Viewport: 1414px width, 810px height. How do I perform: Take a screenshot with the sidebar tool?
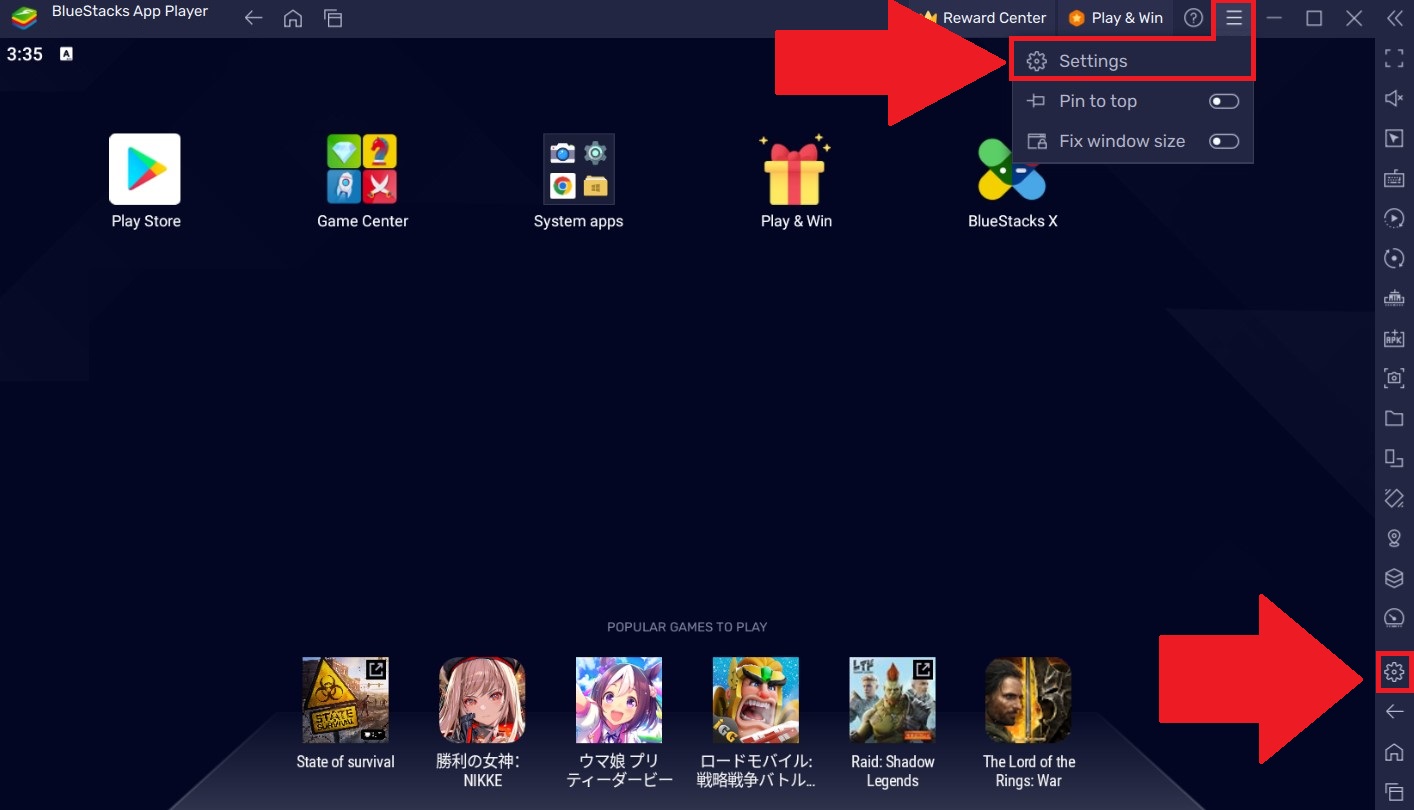tap(1393, 378)
